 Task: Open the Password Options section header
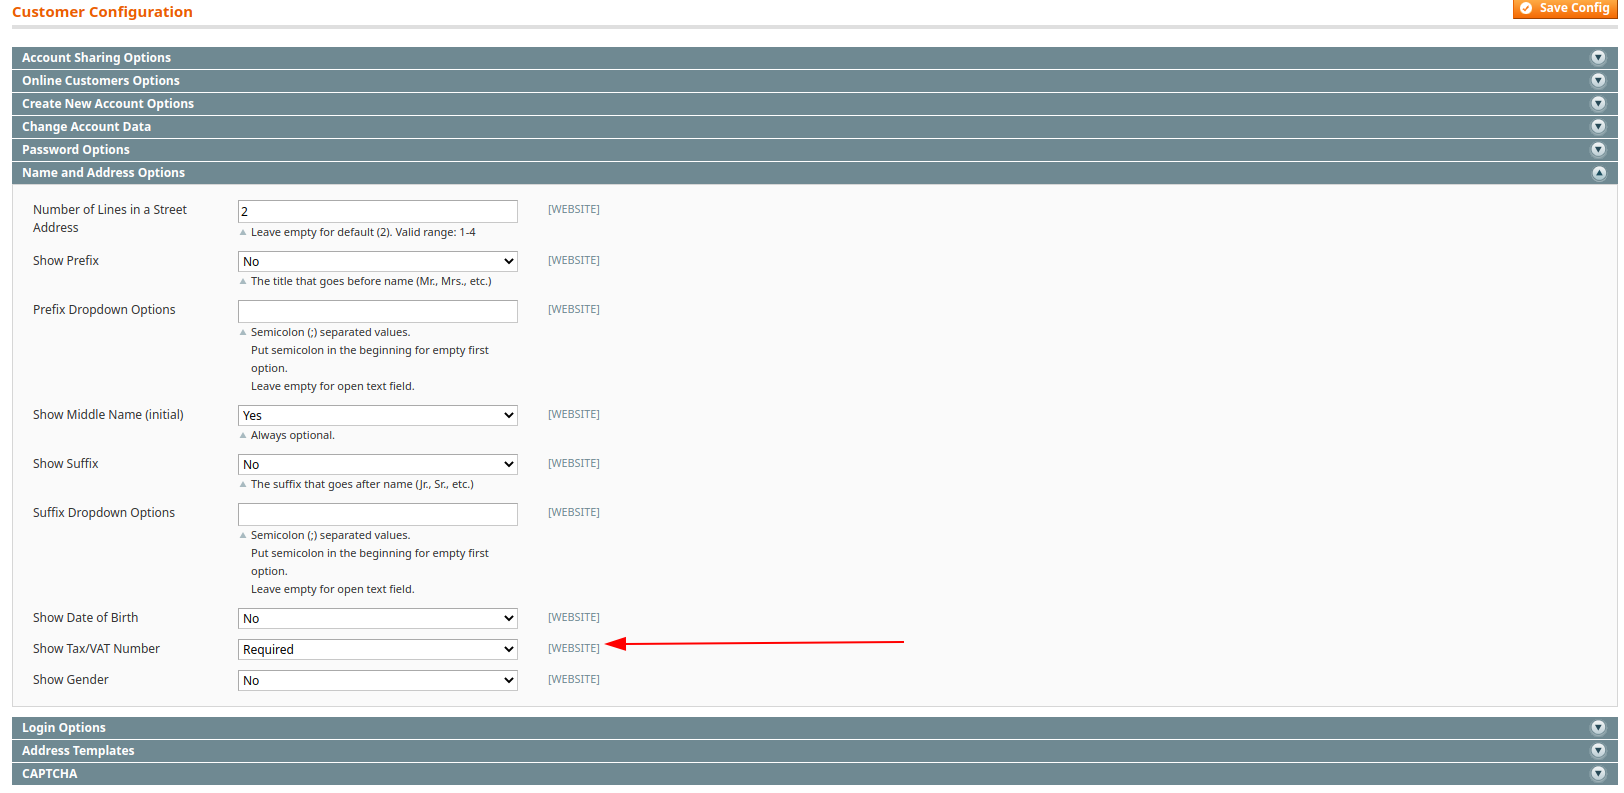tap(814, 150)
